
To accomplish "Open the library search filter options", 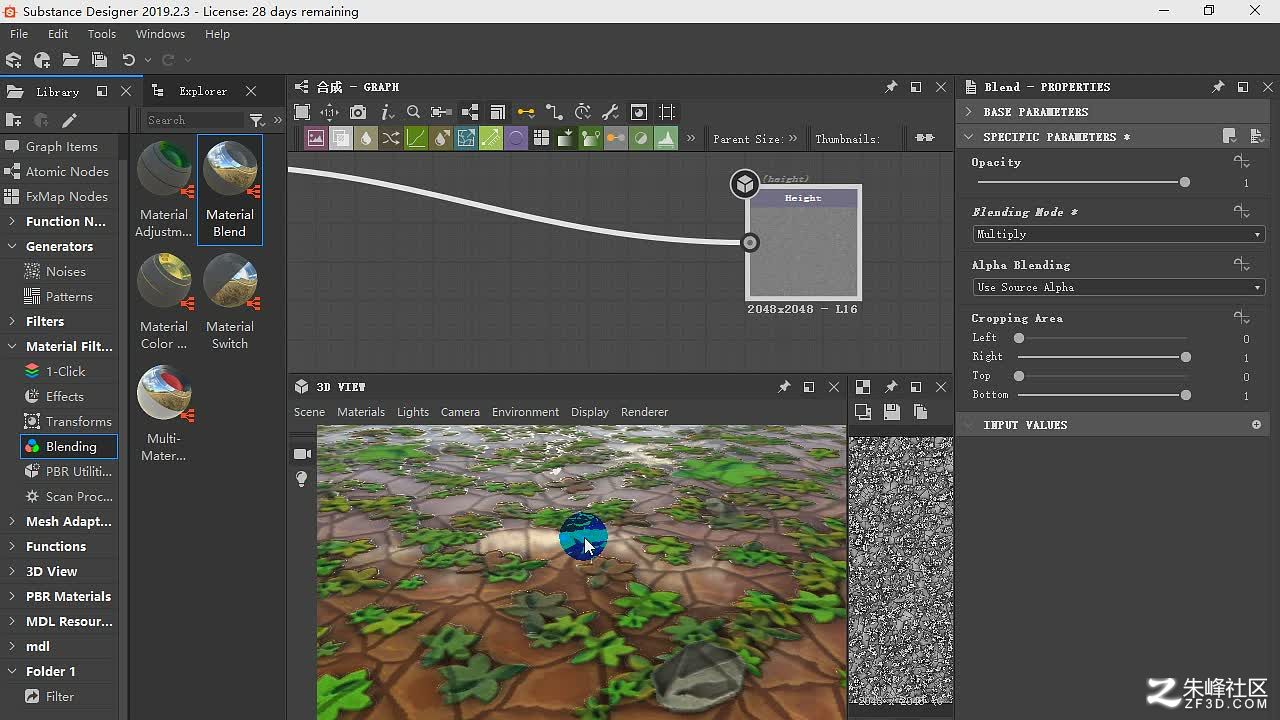I will click(257, 120).
